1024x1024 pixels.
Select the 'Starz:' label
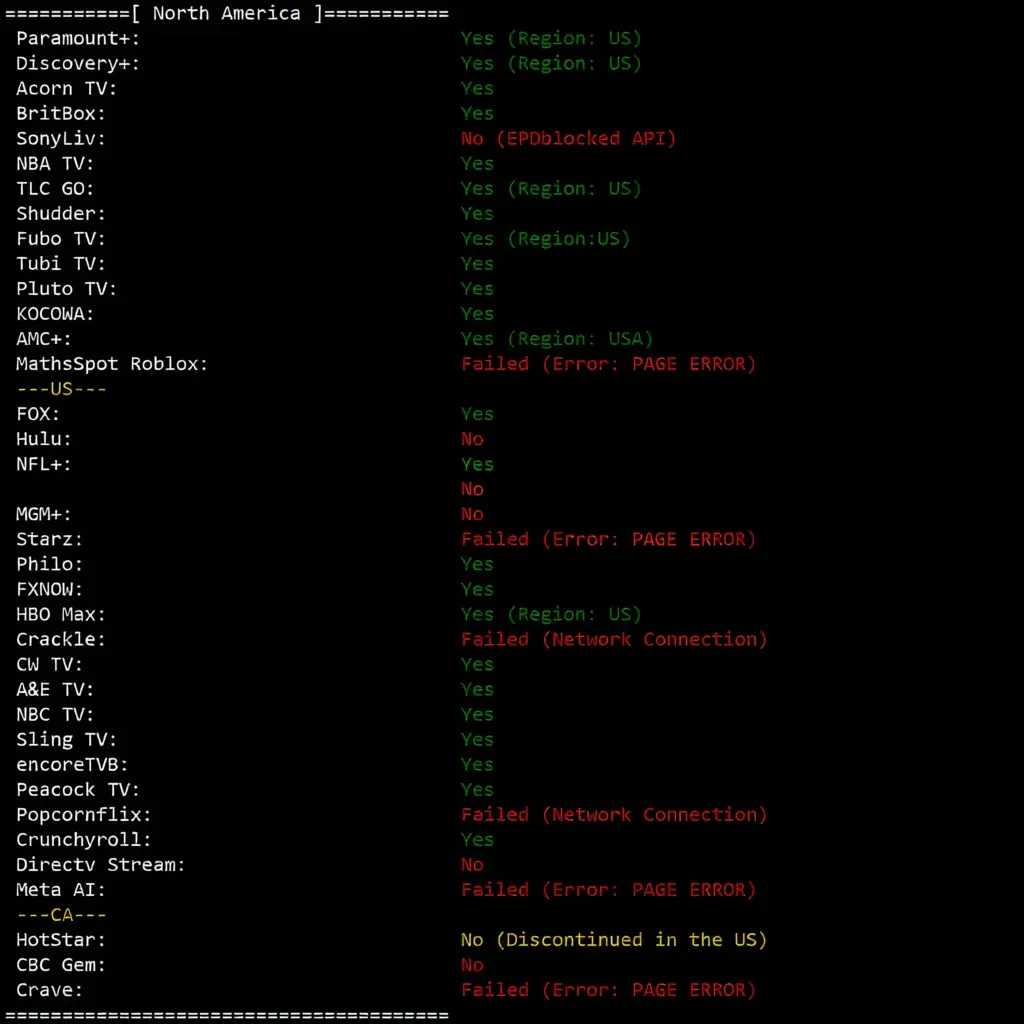pos(50,539)
